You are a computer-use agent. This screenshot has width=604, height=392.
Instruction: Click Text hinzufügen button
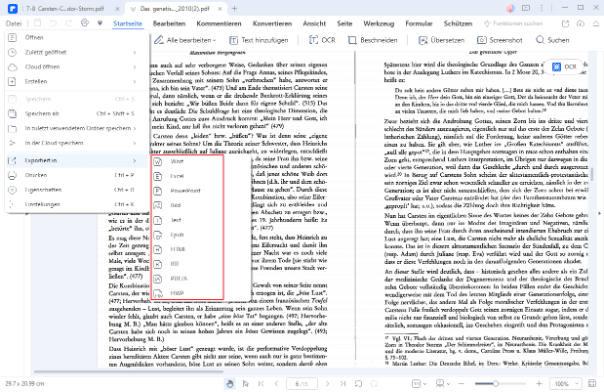[x=259, y=40]
